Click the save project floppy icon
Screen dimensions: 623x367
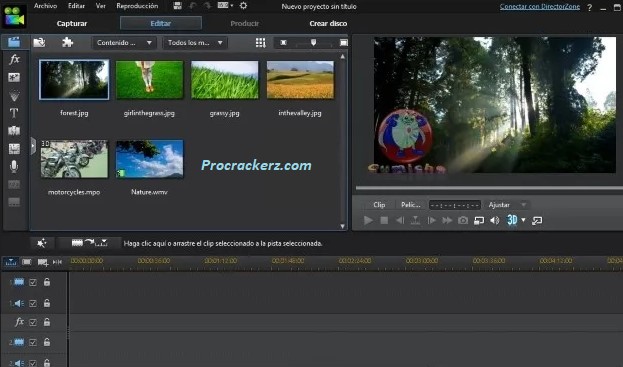click(x=178, y=6)
